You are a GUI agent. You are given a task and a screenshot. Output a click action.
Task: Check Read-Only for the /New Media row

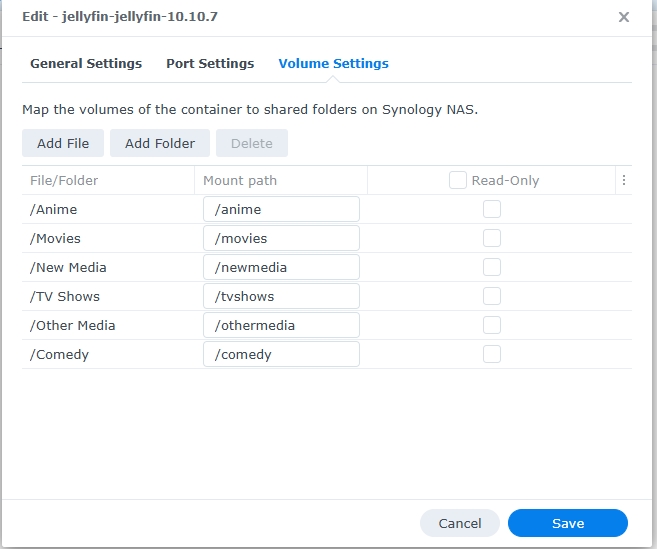tap(492, 267)
